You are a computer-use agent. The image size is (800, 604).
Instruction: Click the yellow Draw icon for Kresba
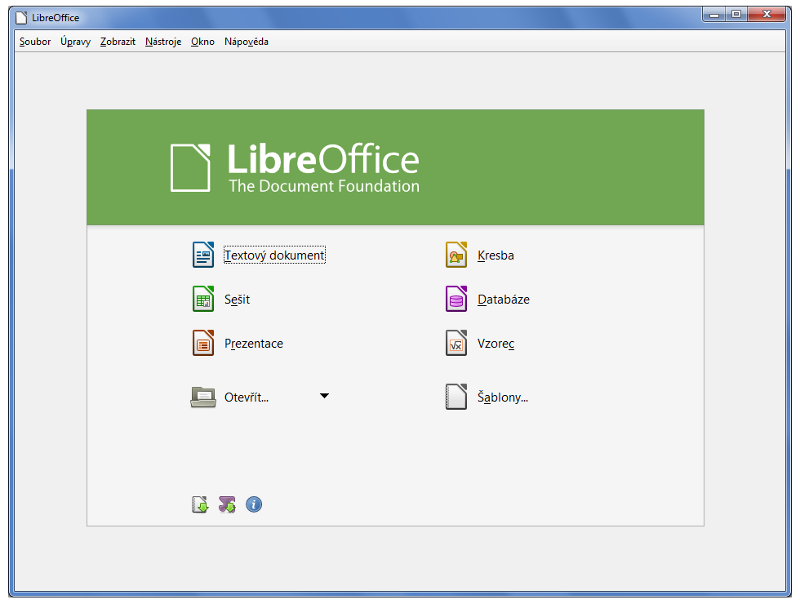456,255
